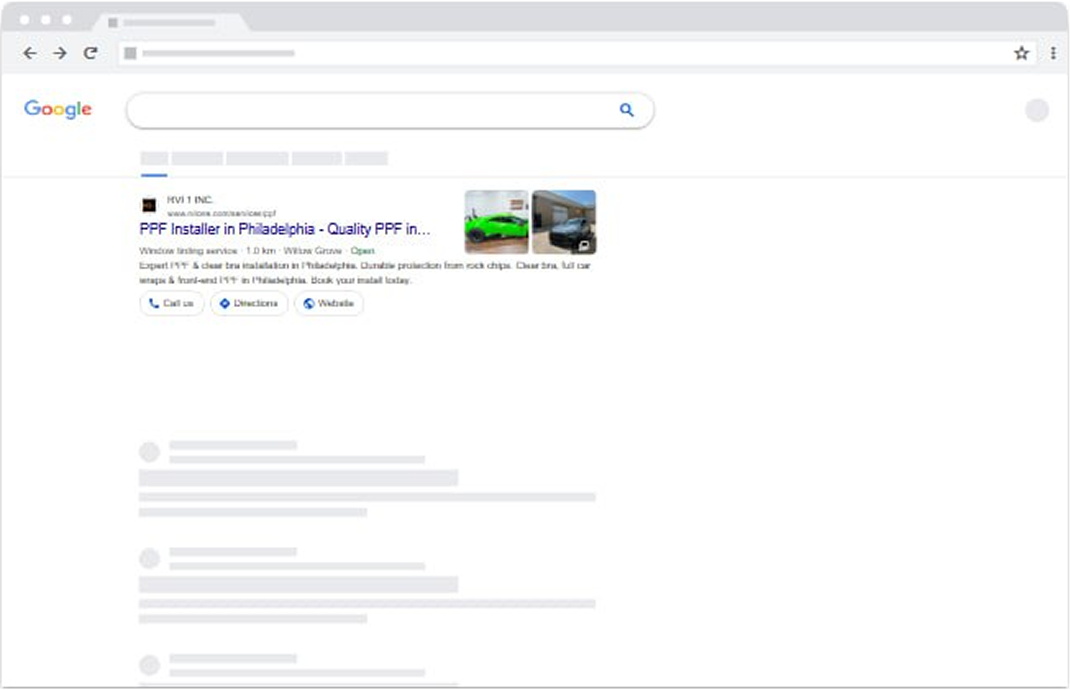Click the Google logo
Screen dimensions: 1070x690
(x=58, y=109)
